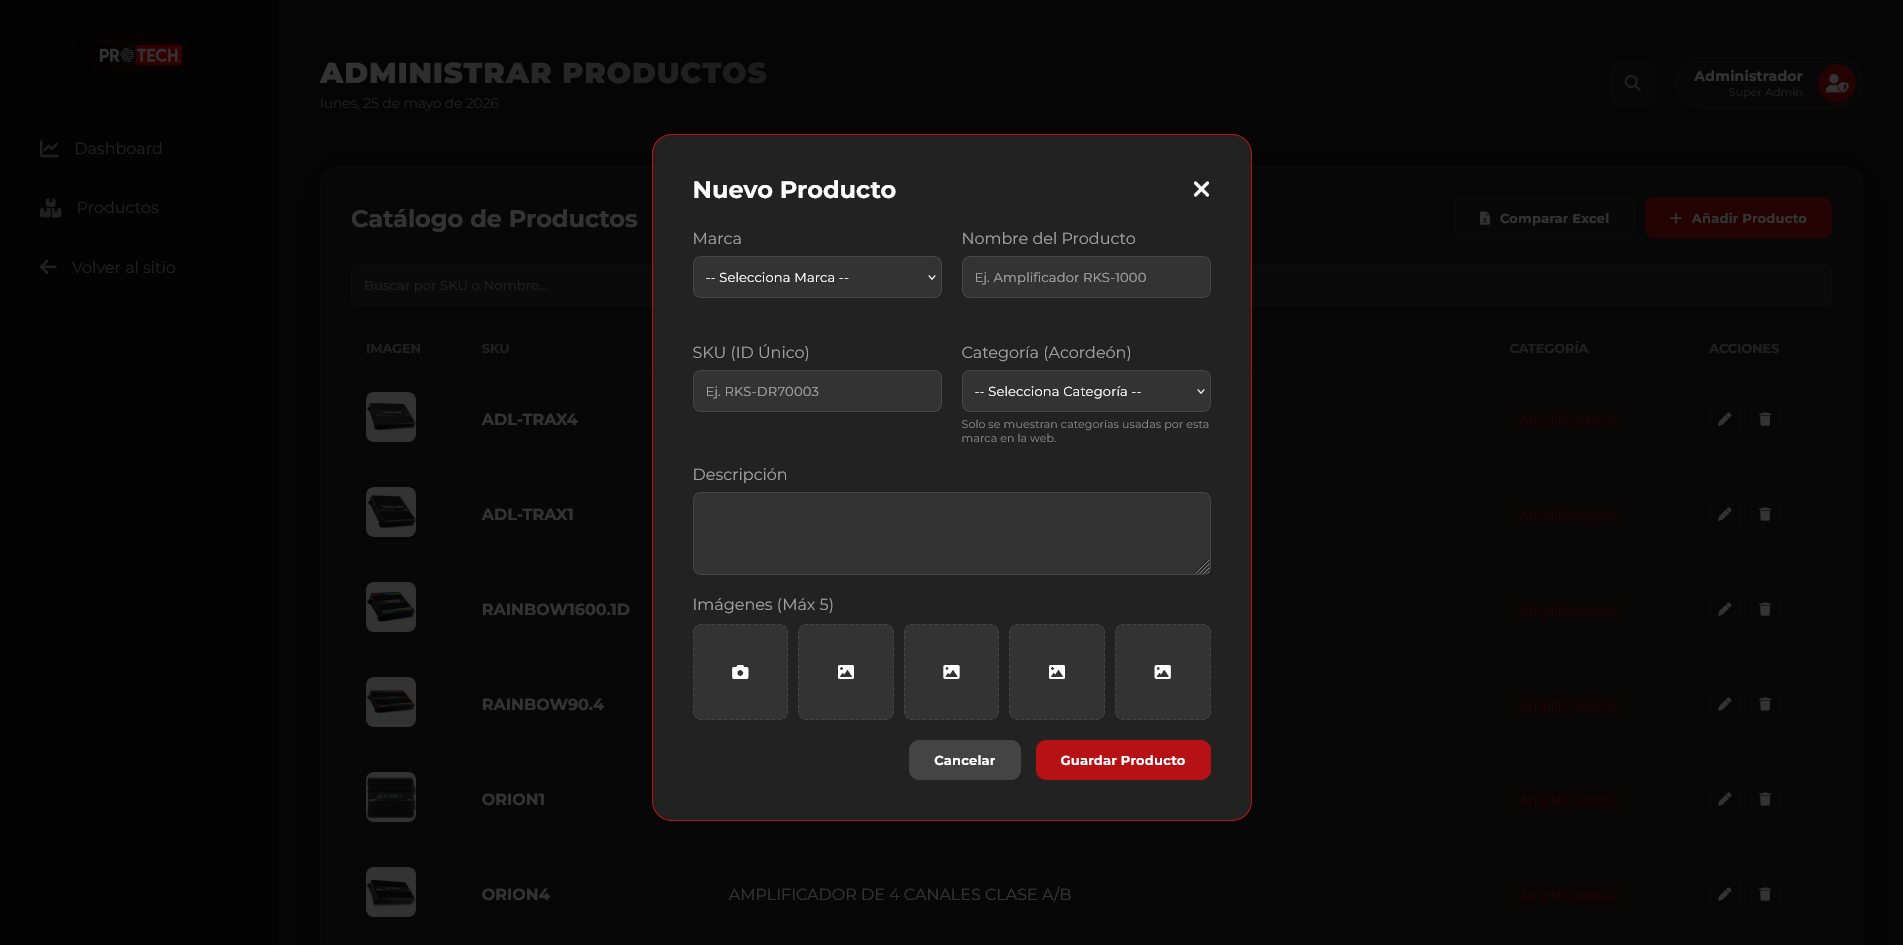This screenshot has height=945, width=1903.
Task: Click the IMAGEN column header
Action: click(x=393, y=348)
